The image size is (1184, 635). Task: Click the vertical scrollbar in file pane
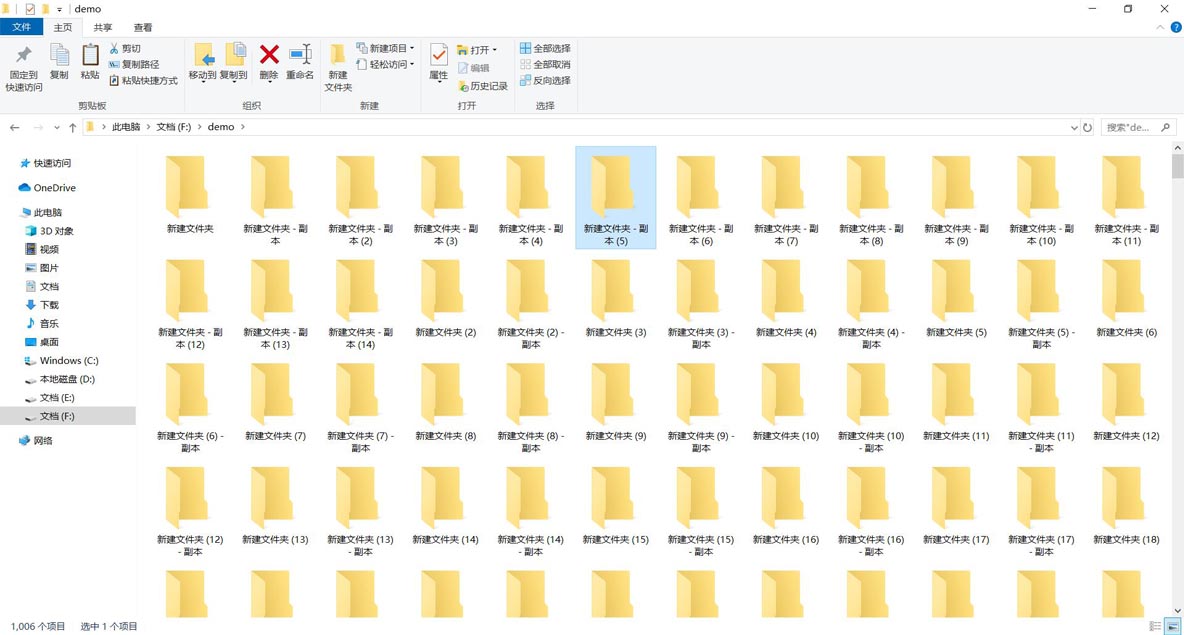point(1177,380)
